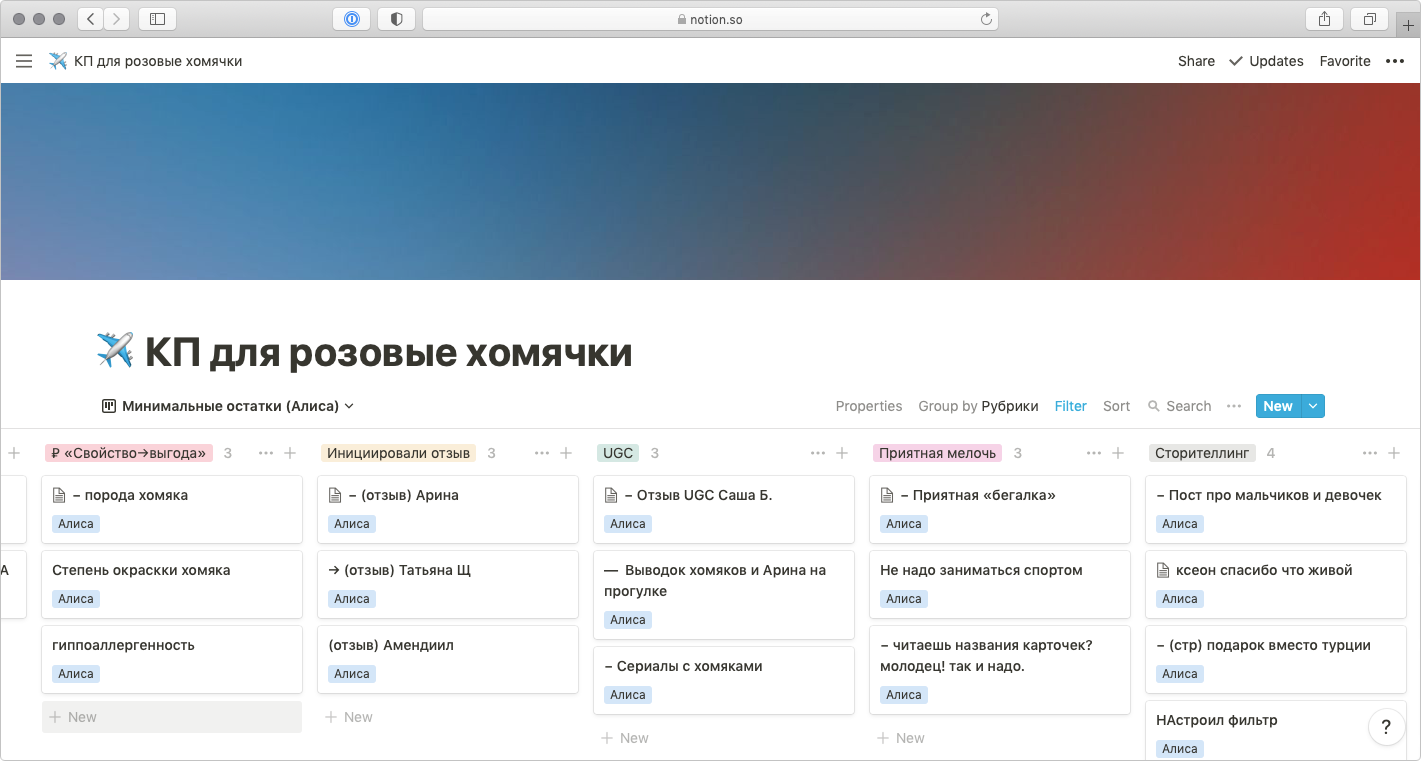
Task: Open the card – (отзыв) Арина
Action: [448, 509]
